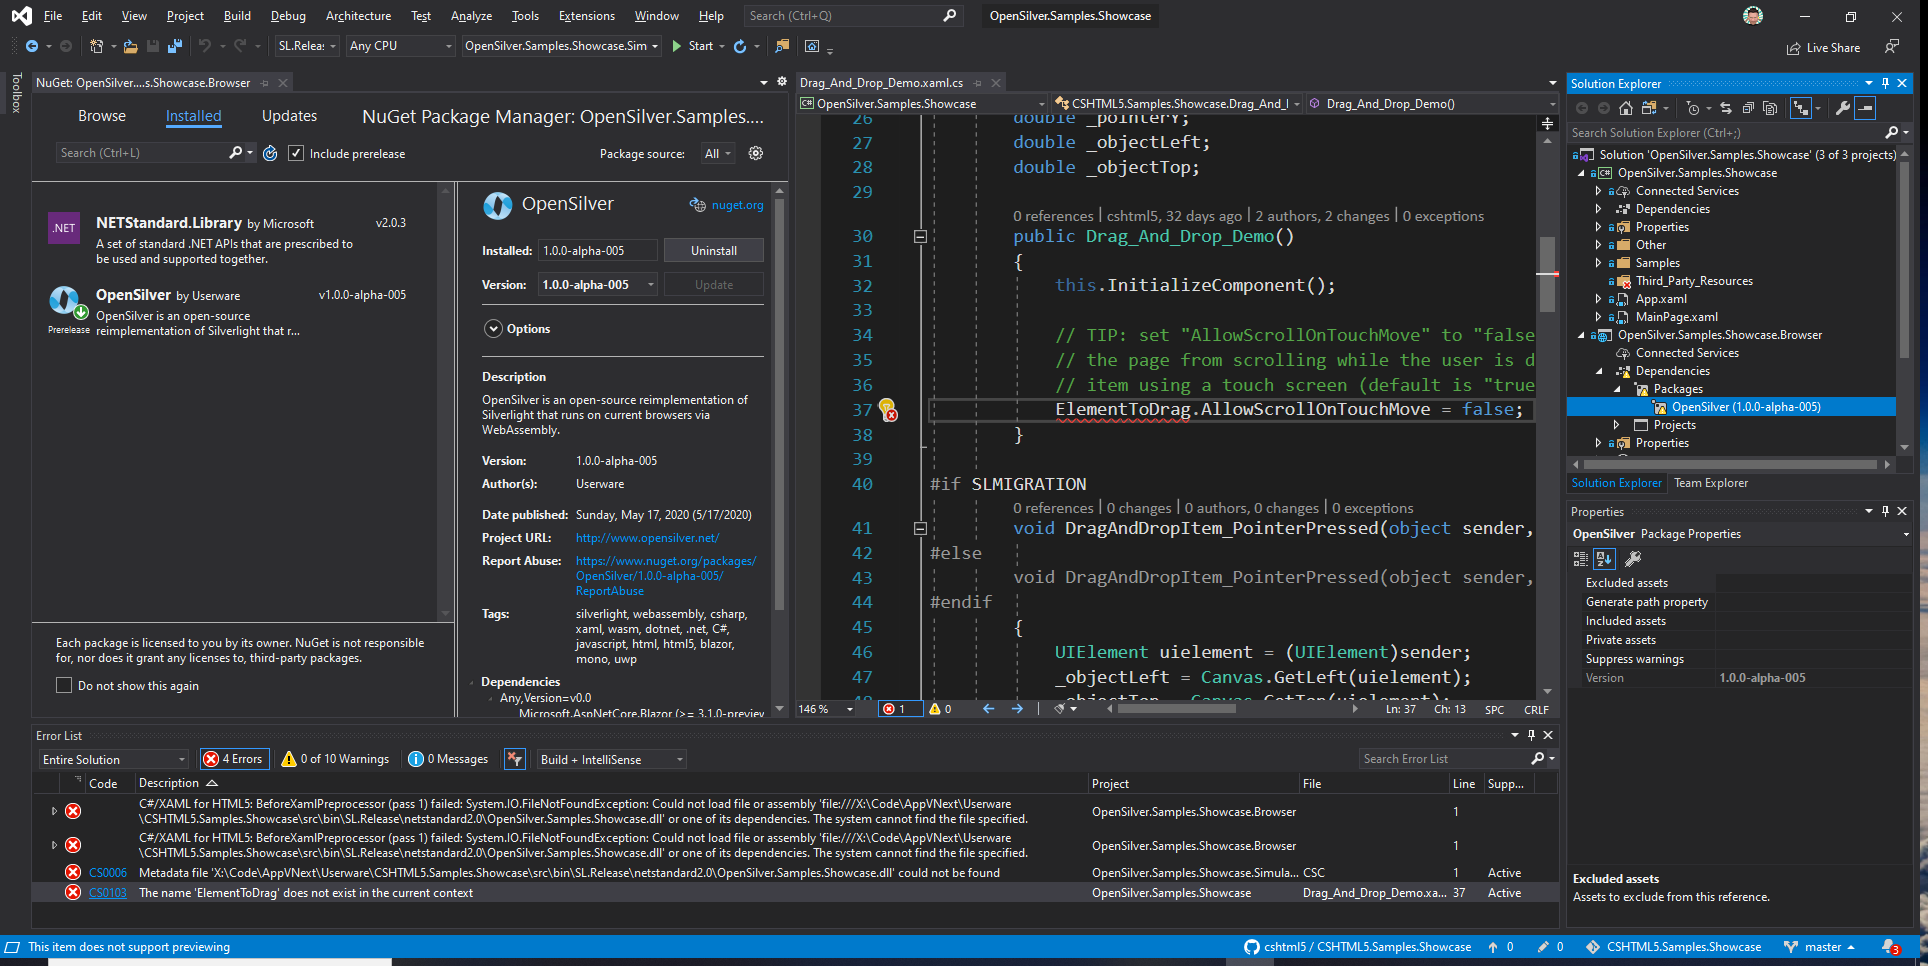Click the error count indicator in the editor status bar
The height and width of the screenshot is (966, 1928).
[899, 709]
